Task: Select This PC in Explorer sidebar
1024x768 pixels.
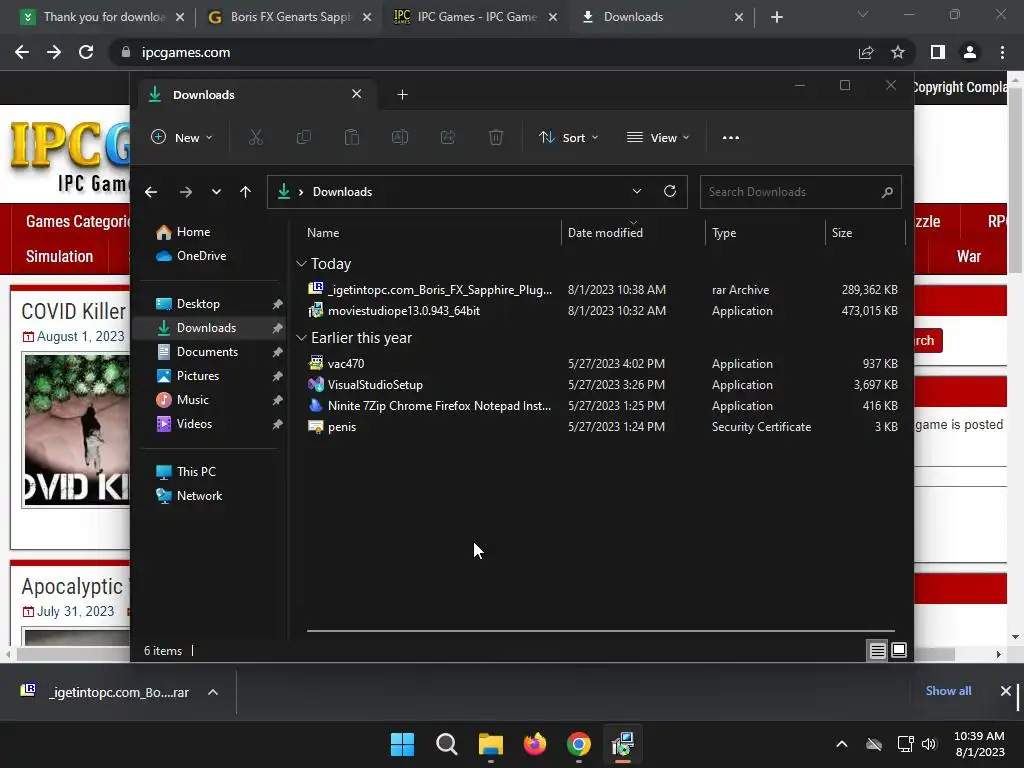Action: [x=196, y=472]
